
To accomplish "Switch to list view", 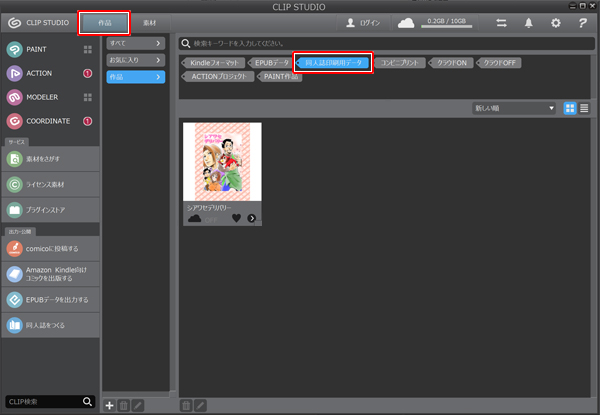I will (x=584, y=108).
